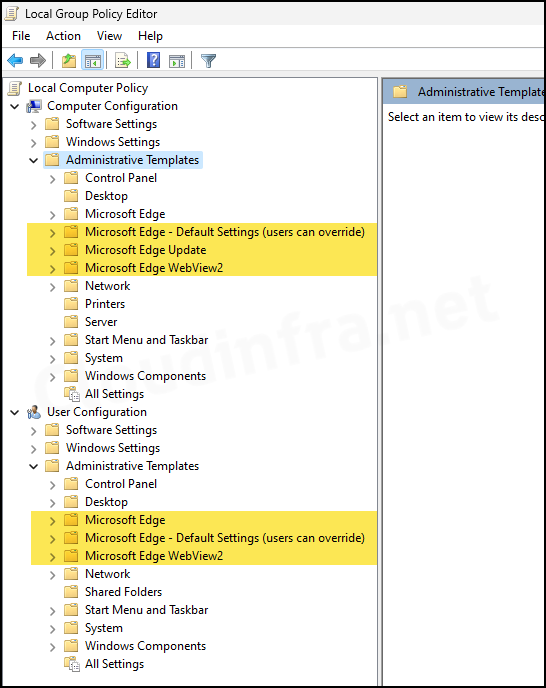Toggle Show/Hide Action Pane icon
The width and height of the screenshot is (546, 688).
point(177,60)
